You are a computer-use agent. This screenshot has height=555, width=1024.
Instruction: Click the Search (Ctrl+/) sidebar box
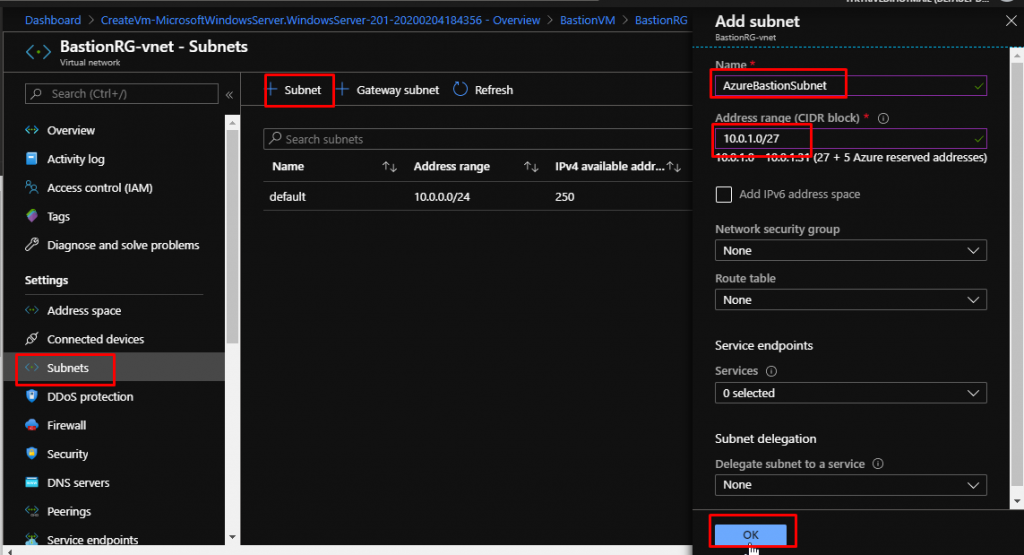point(121,93)
